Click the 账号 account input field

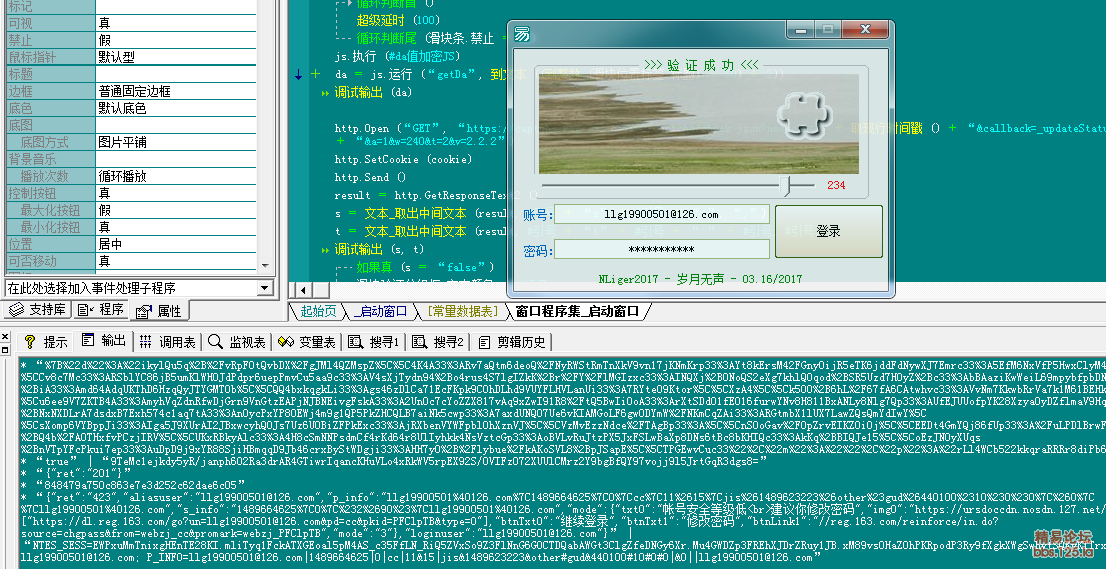(x=661, y=215)
